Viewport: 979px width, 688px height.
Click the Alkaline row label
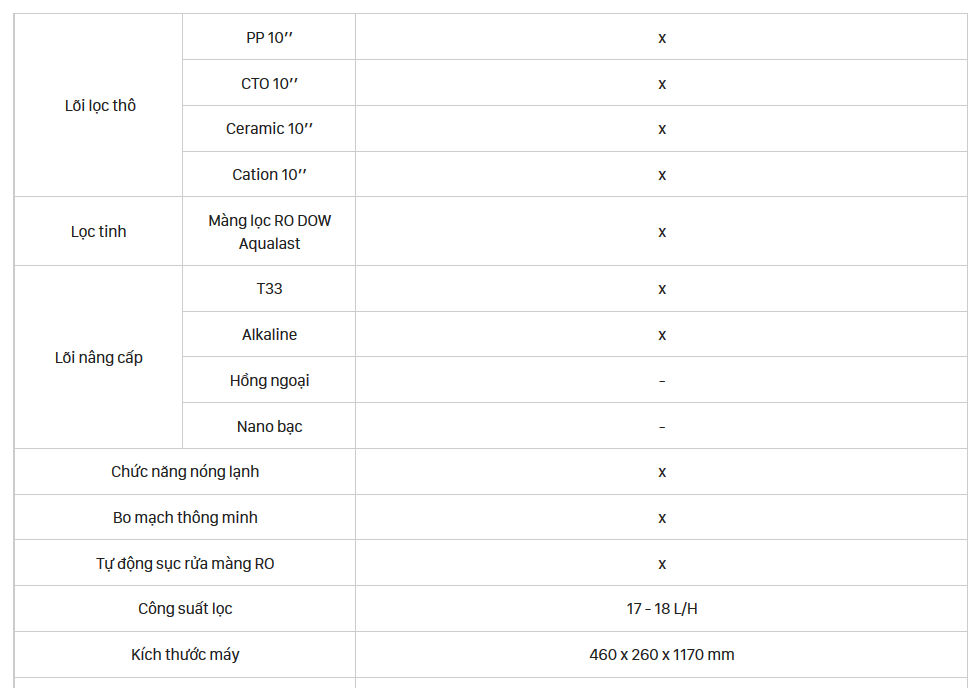pos(269,335)
